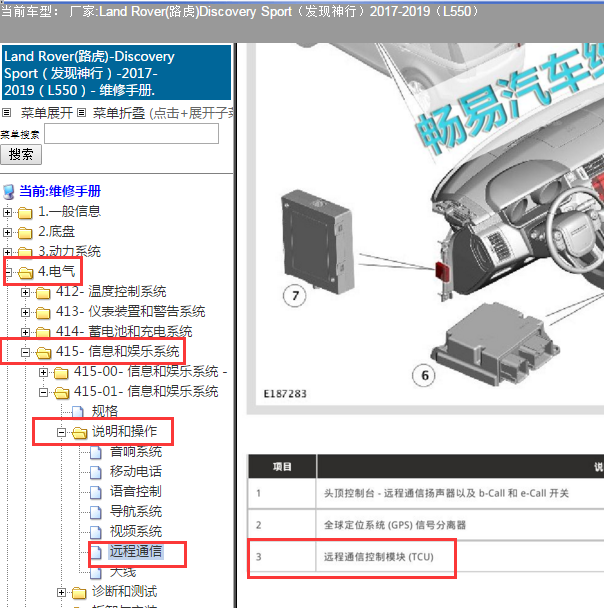
Task: Expand the 412- 温度控制系统 node
Action: pos(25,292)
